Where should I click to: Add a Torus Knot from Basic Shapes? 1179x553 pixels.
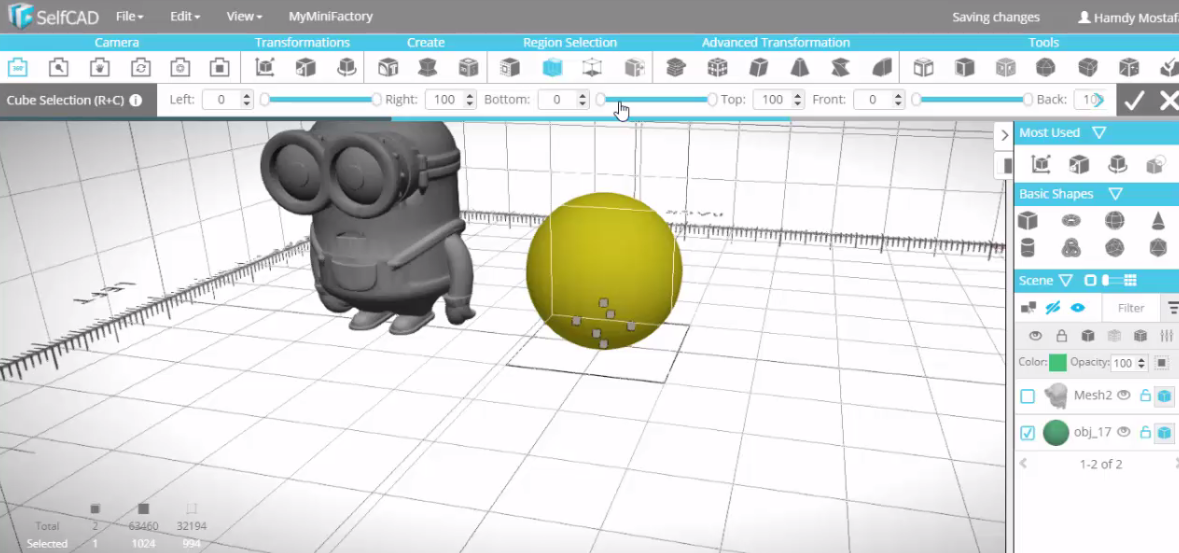pyautogui.click(x=1071, y=247)
